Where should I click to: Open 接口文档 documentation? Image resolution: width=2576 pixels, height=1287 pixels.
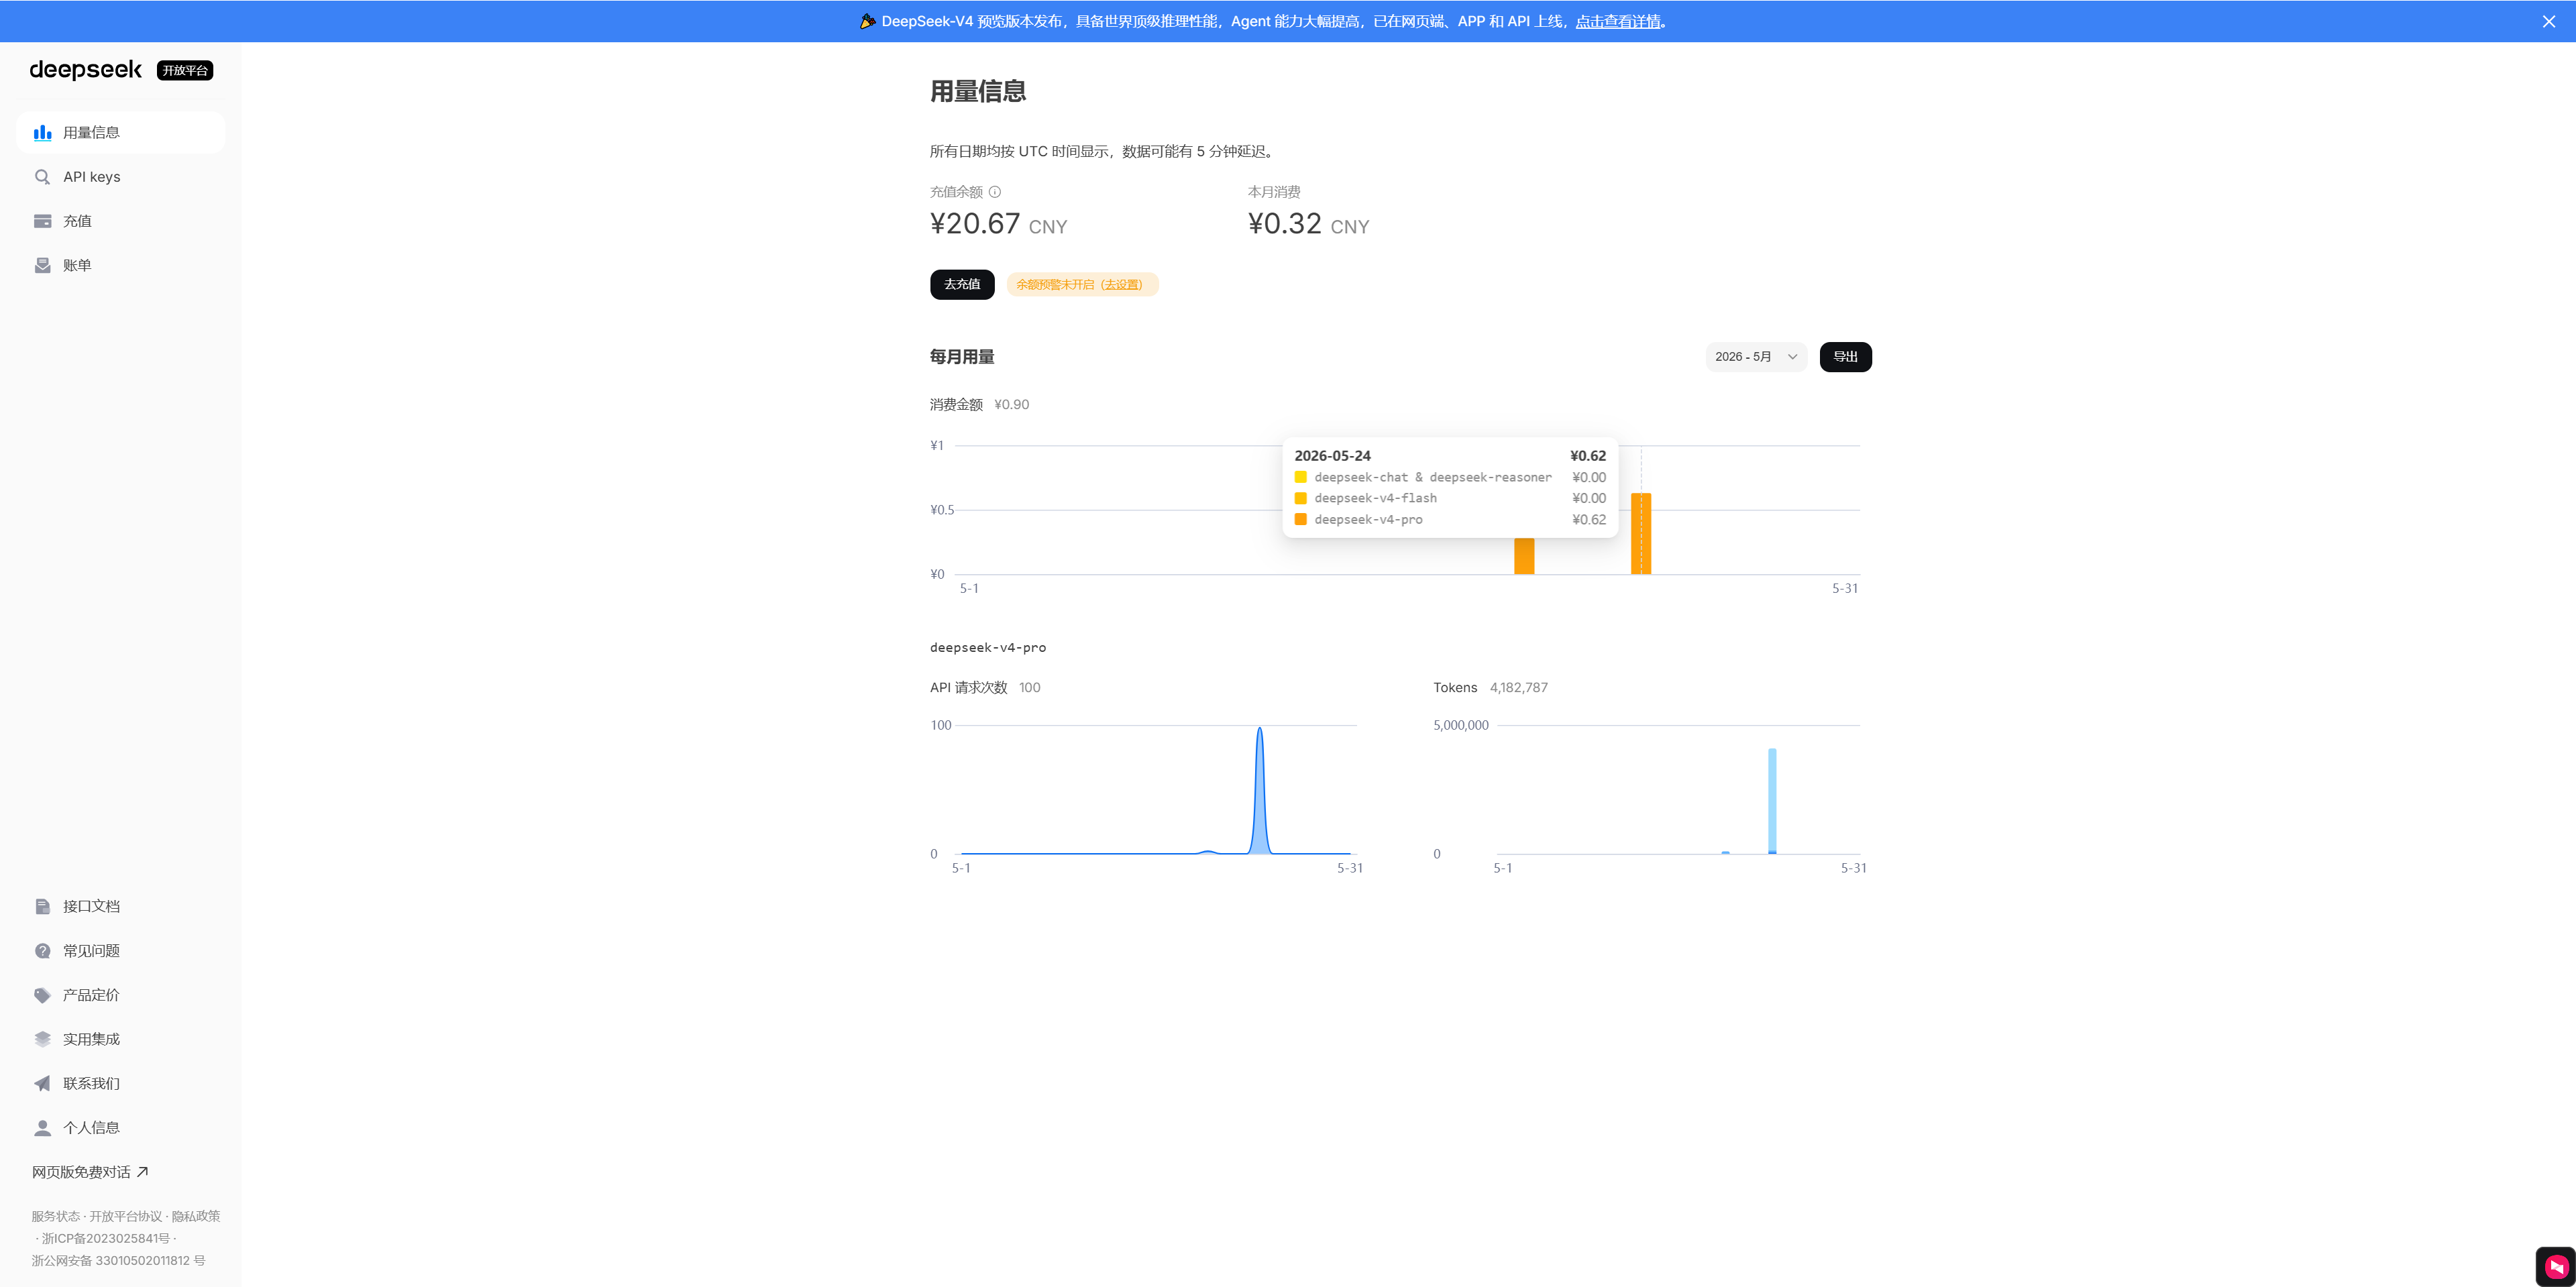click(120, 906)
